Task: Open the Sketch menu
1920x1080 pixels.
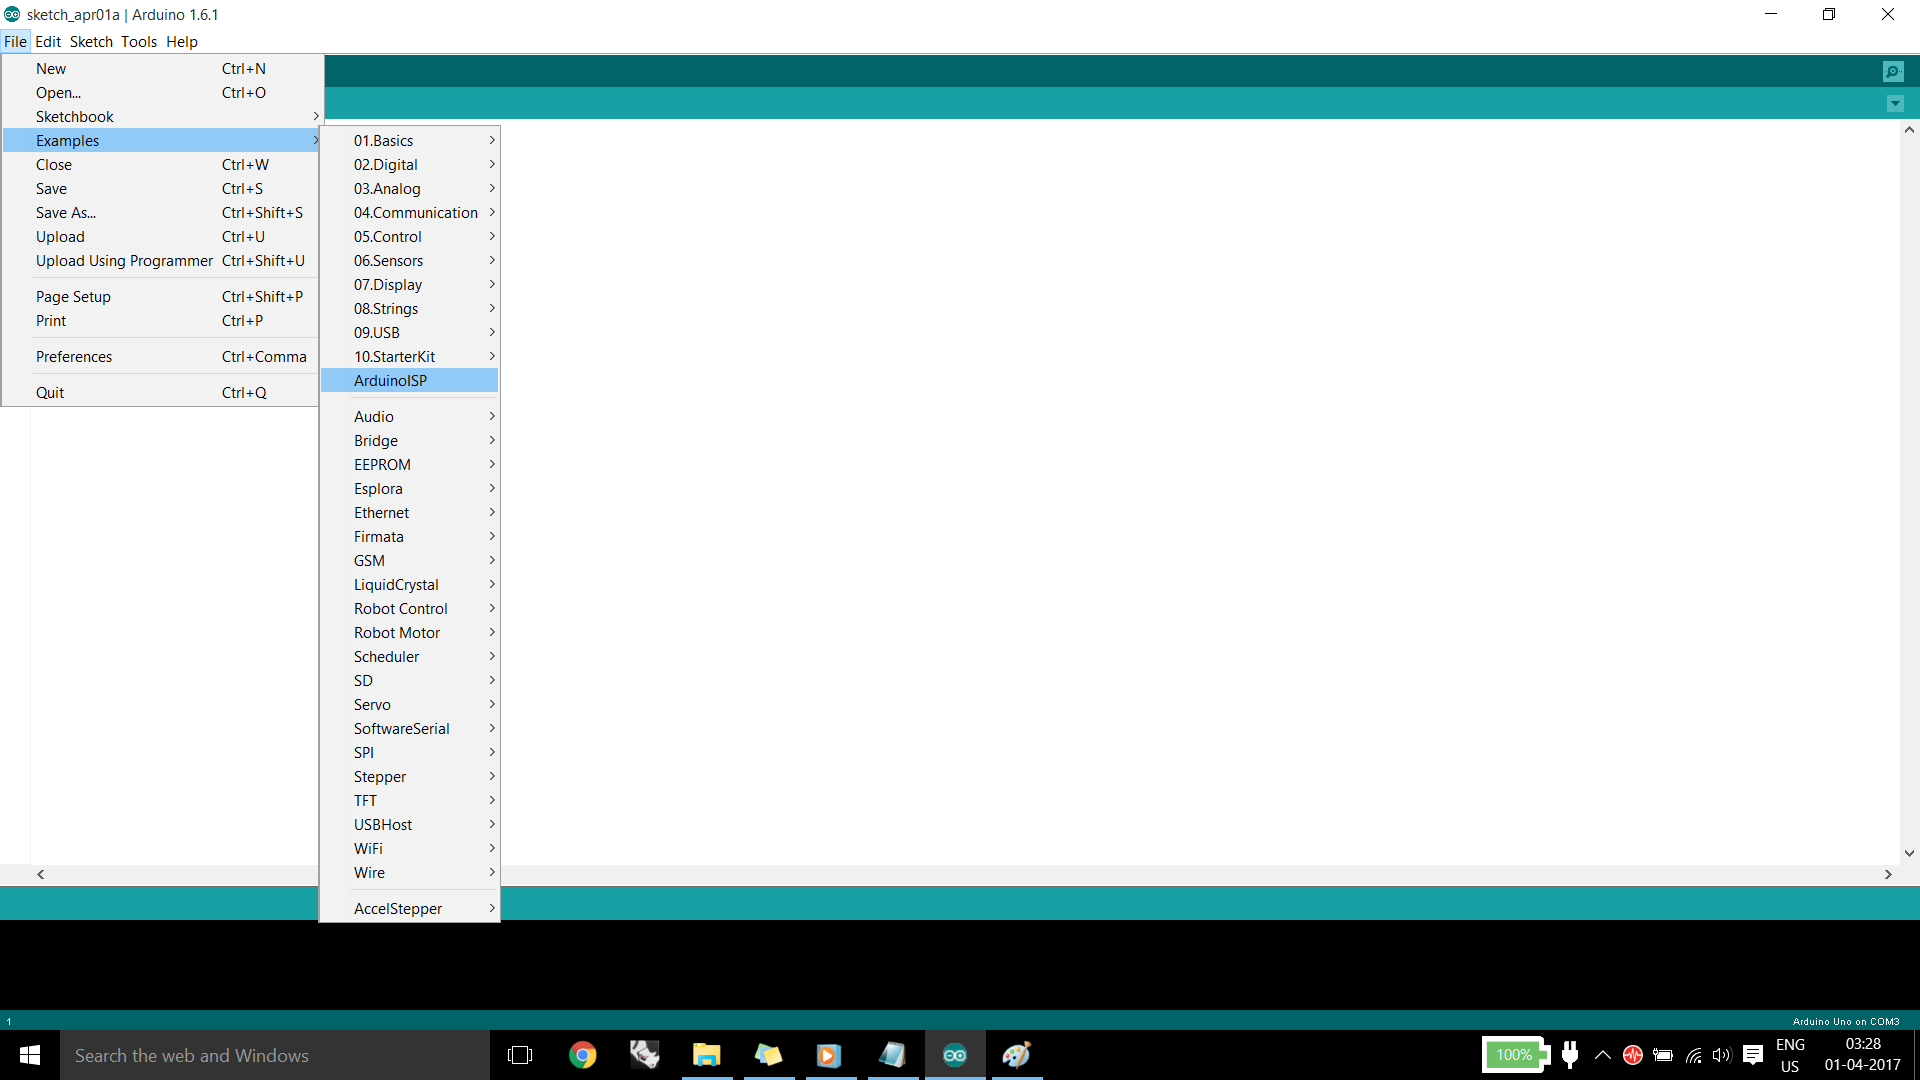Action: 91,42
